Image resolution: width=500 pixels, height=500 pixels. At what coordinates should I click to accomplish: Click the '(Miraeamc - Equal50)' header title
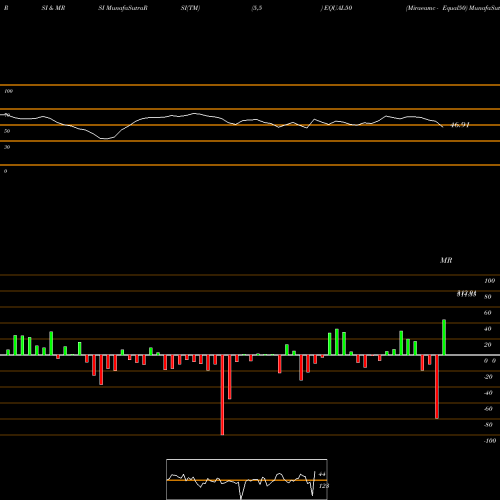[436, 8]
